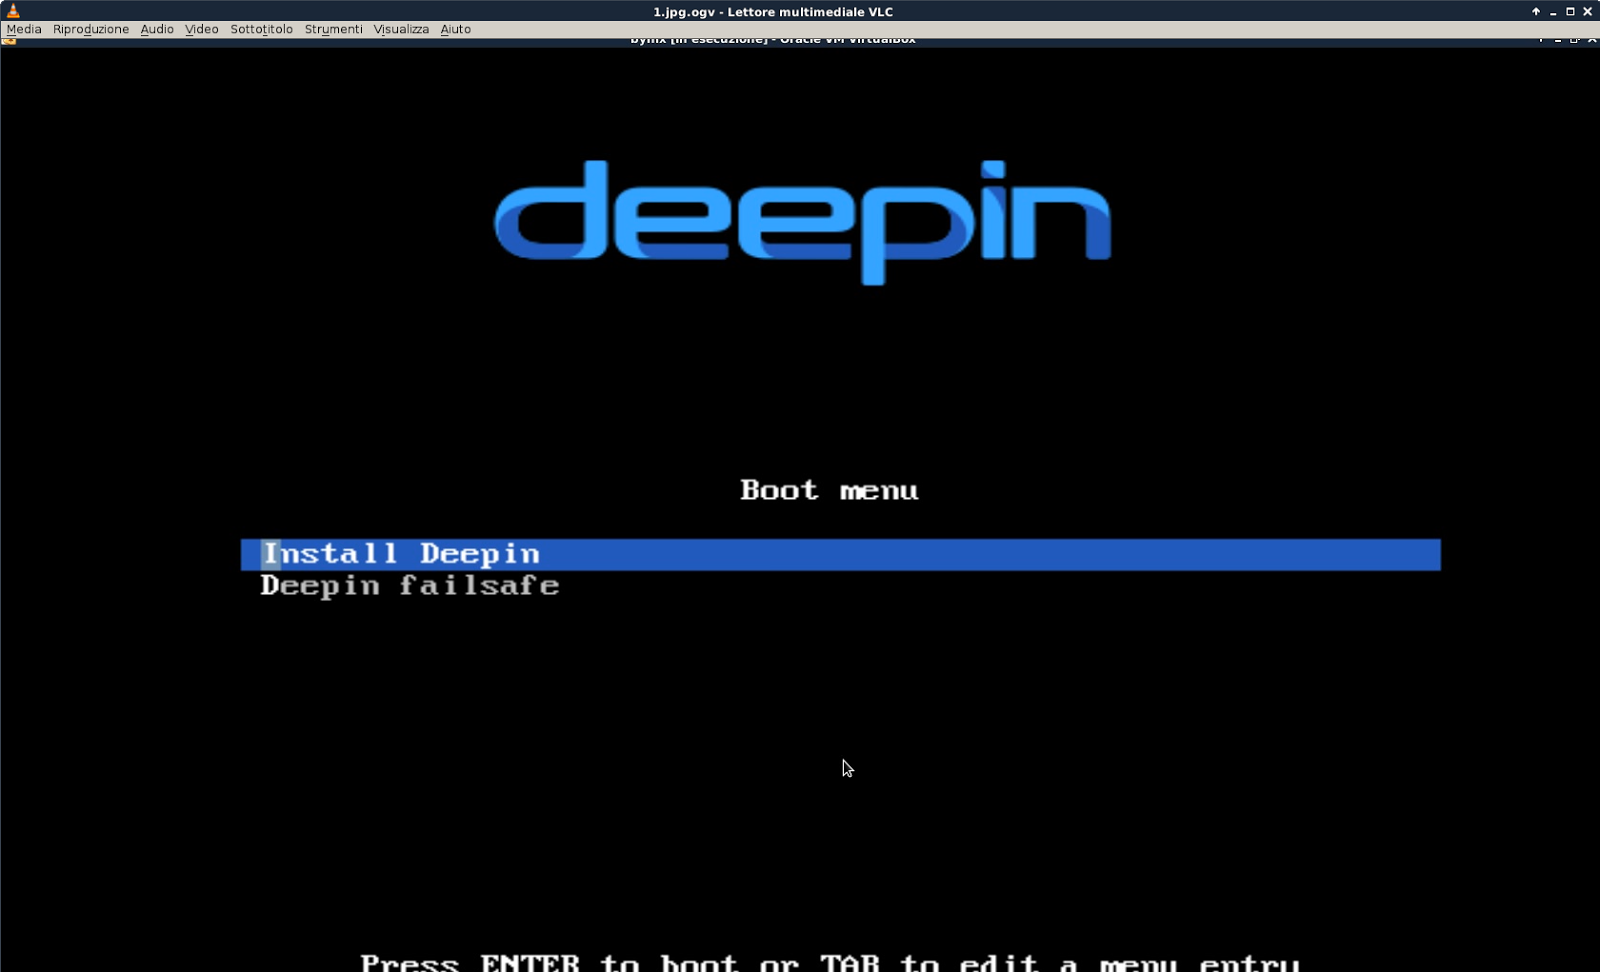Image resolution: width=1600 pixels, height=972 pixels.
Task: Open the Video menu
Action: coord(202,29)
